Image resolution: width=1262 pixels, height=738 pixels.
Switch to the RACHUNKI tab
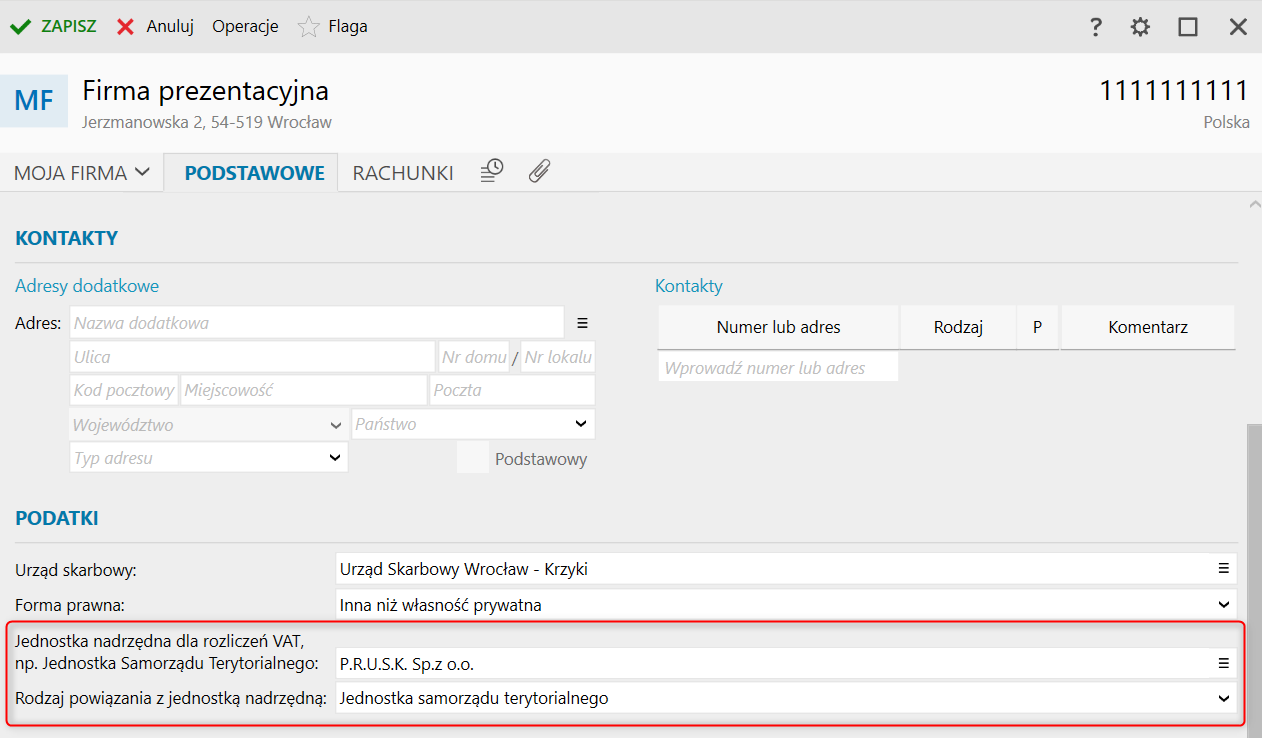tap(403, 173)
